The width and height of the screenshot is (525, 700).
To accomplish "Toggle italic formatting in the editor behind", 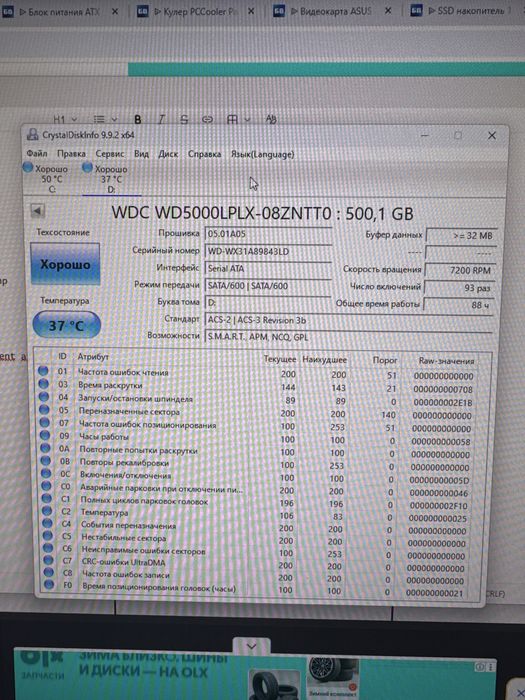I will [161, 119].
